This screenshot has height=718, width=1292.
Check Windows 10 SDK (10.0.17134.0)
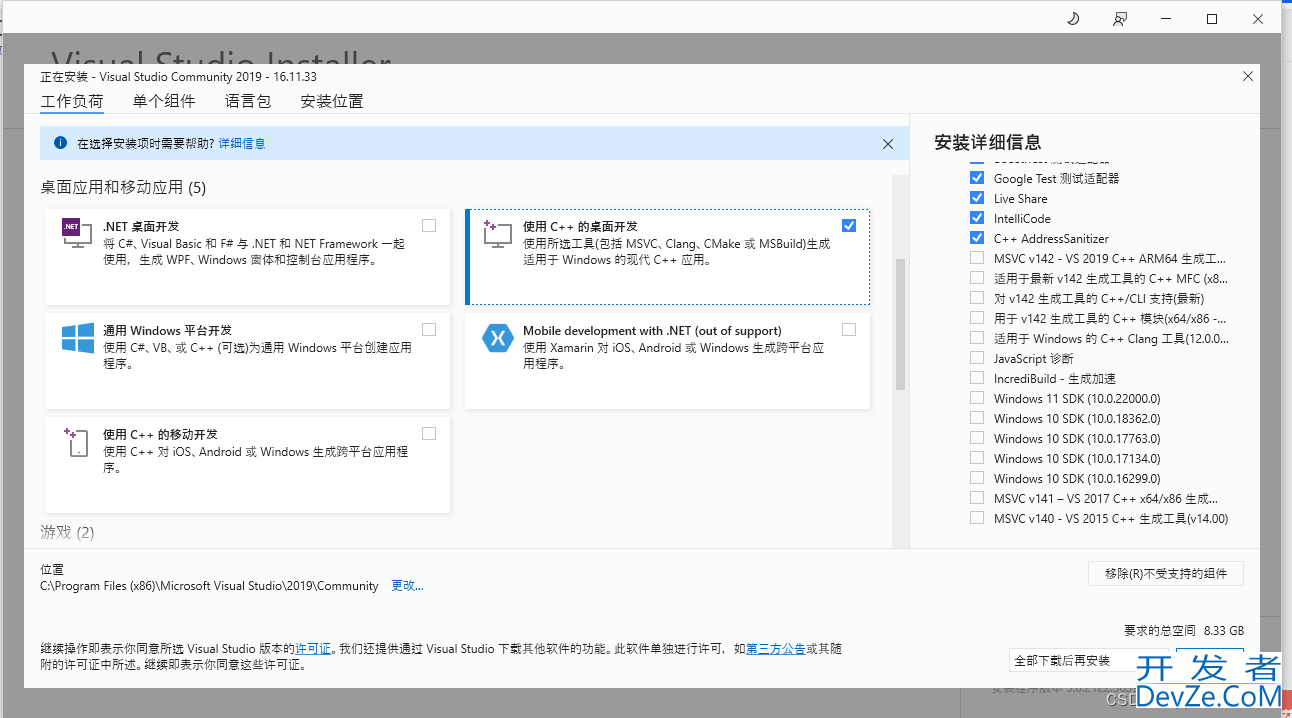coord(977,458)
